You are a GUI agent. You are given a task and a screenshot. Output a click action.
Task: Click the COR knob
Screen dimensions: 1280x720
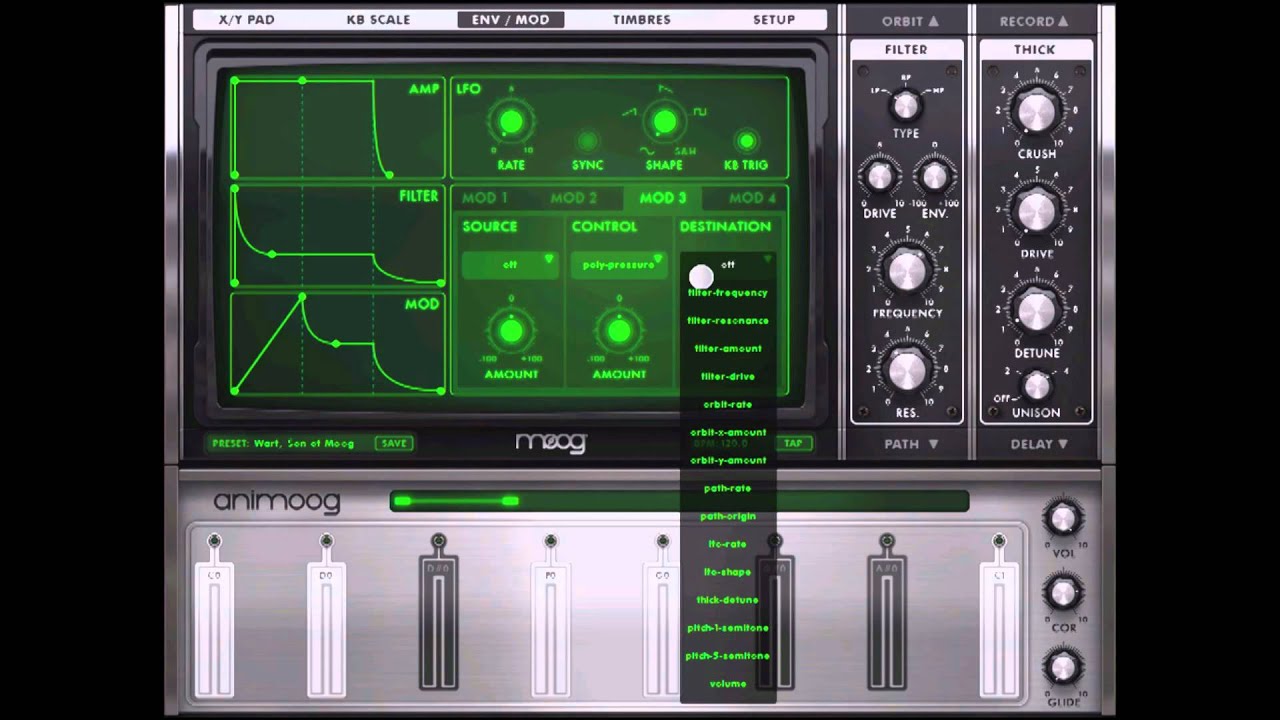tap(1063, 592)
